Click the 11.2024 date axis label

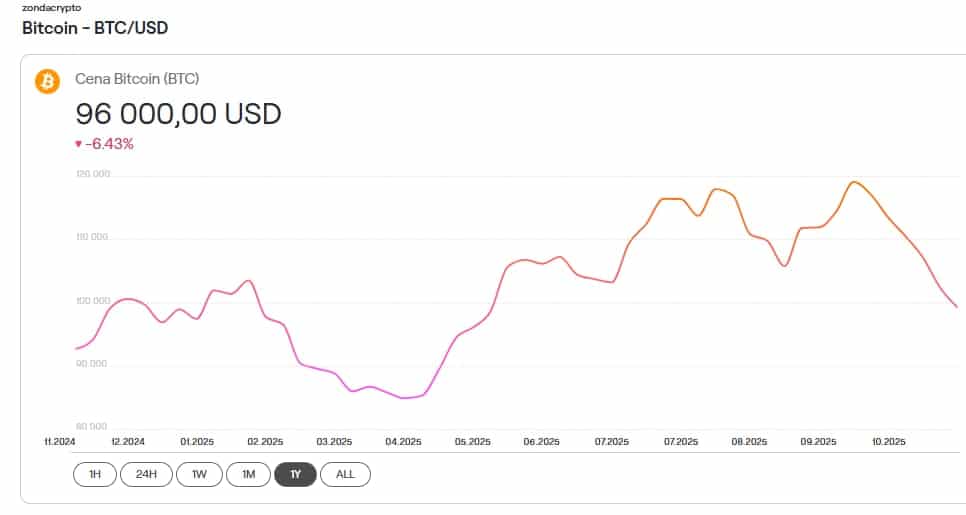pos(59,441)
